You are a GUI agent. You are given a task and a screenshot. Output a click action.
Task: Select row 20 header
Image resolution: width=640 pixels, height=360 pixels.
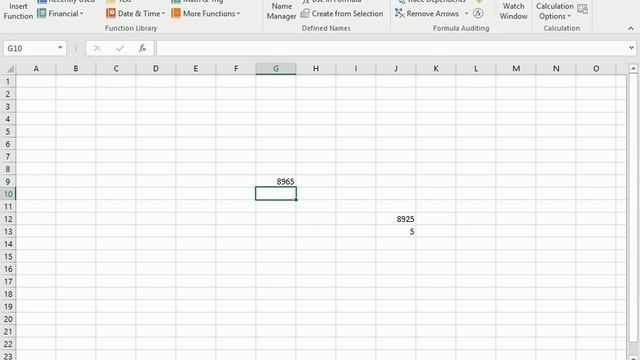coord(8,319)
